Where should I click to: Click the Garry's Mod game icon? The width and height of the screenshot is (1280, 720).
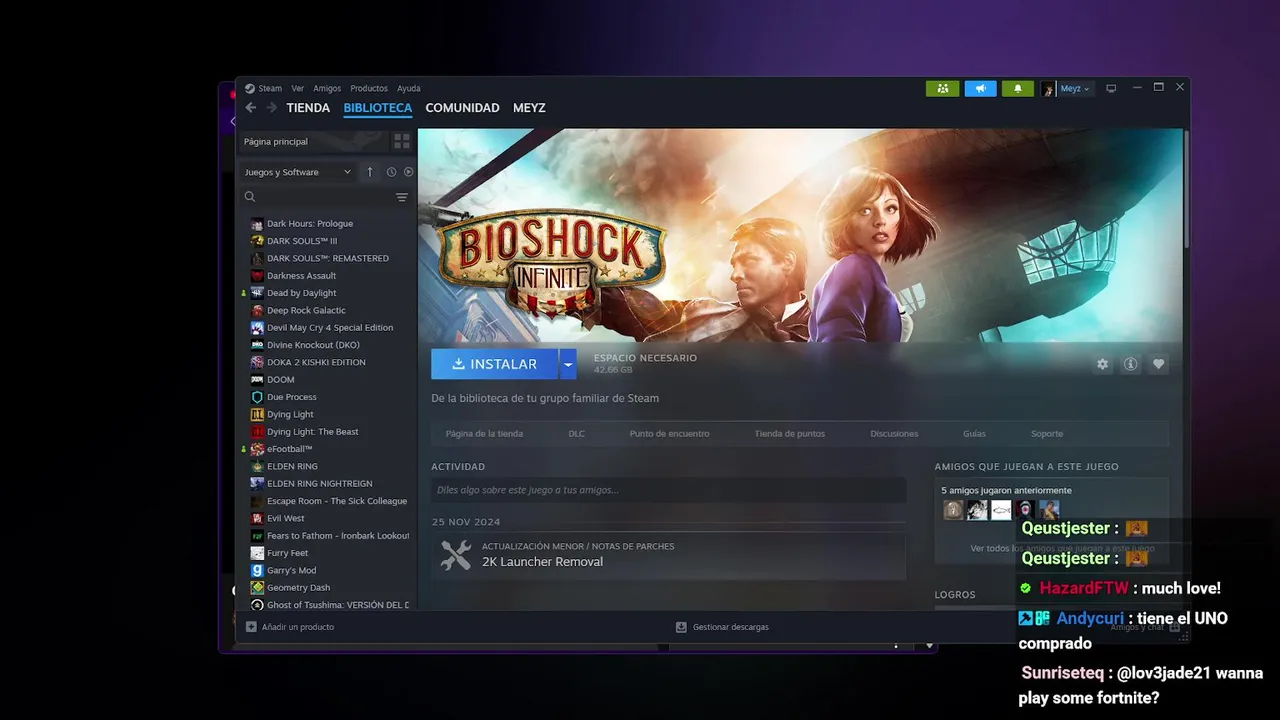[257, 570]
